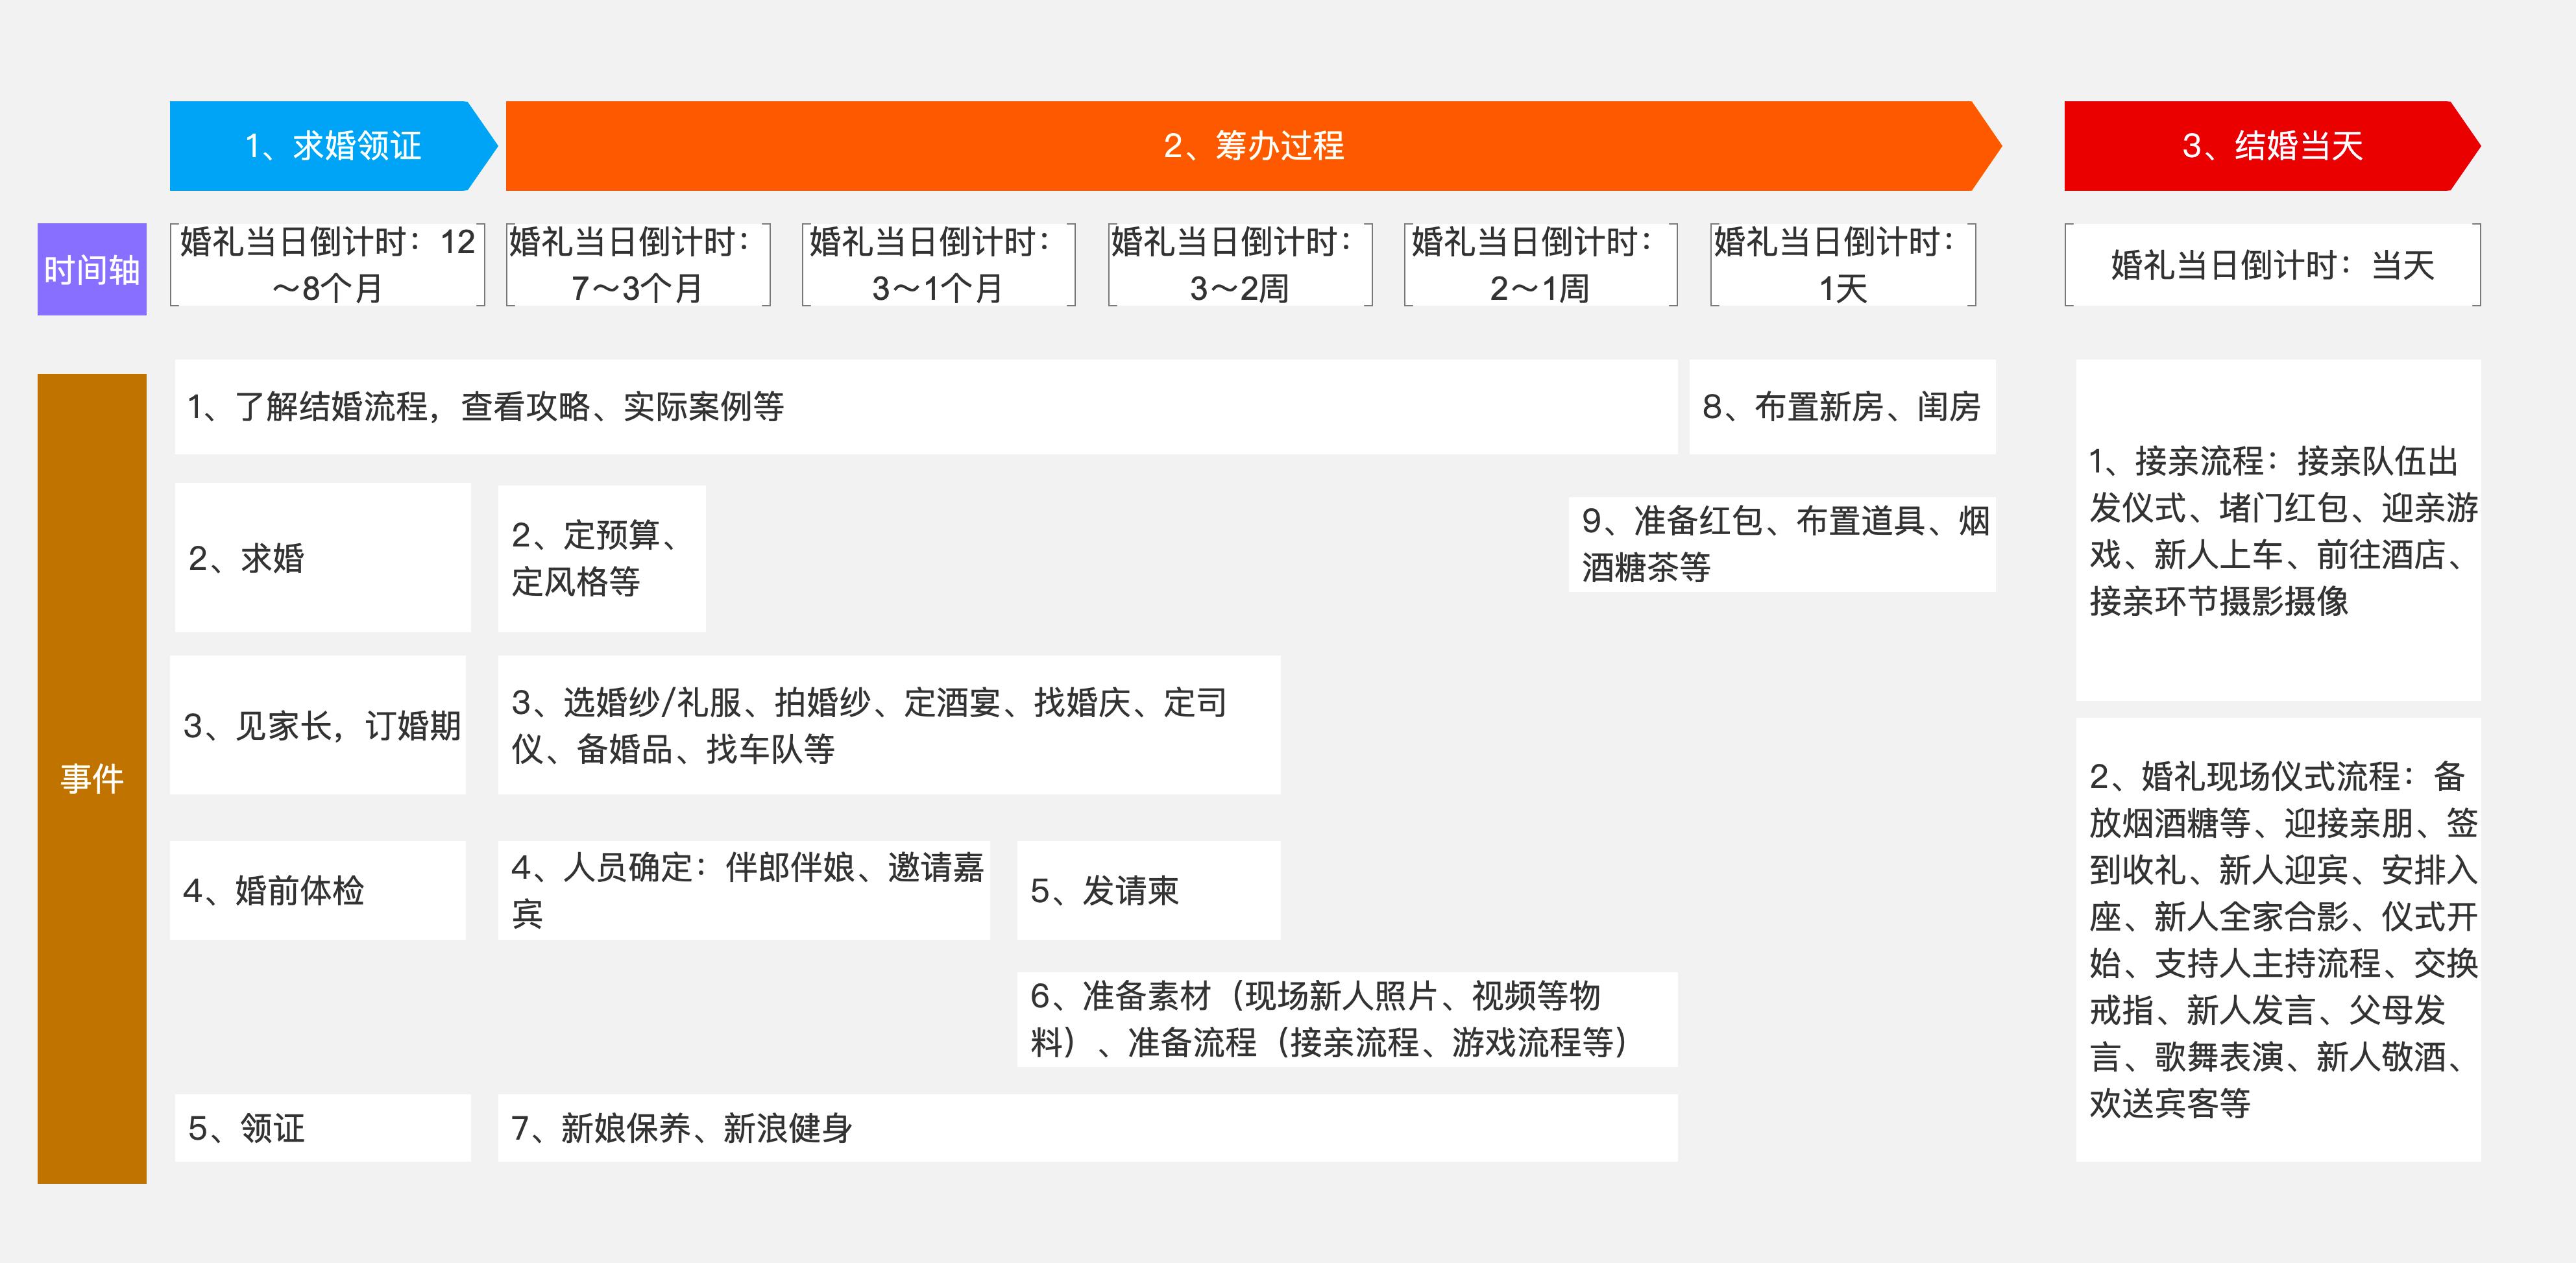Screen dimensions: 2576x1263
Task: Click the countdown box '1天'
Action: tap(1843, 265)
